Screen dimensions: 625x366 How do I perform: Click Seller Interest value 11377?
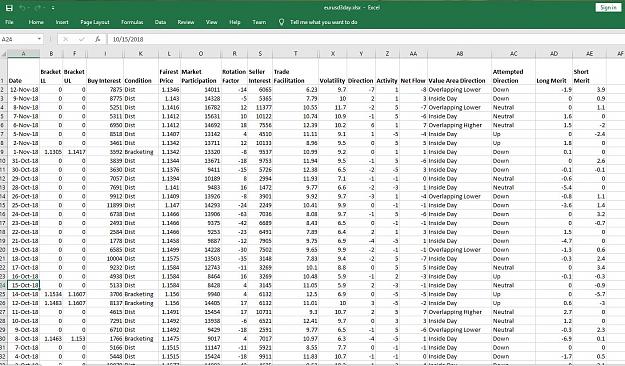pyautogui.click(x=260, y=108)
